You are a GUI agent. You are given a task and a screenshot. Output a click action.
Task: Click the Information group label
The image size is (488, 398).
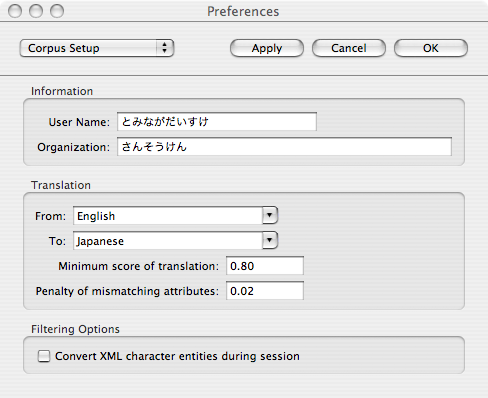(x=62, y=91)
